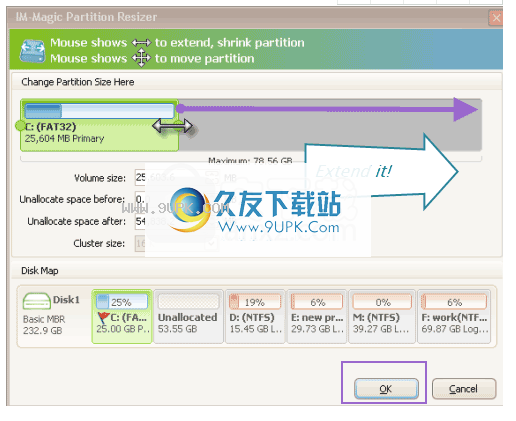This screenshot has width=516, height=421.
Task: Click the extend/shrink double-arrow cursor icon
Action: pos(141,43)
